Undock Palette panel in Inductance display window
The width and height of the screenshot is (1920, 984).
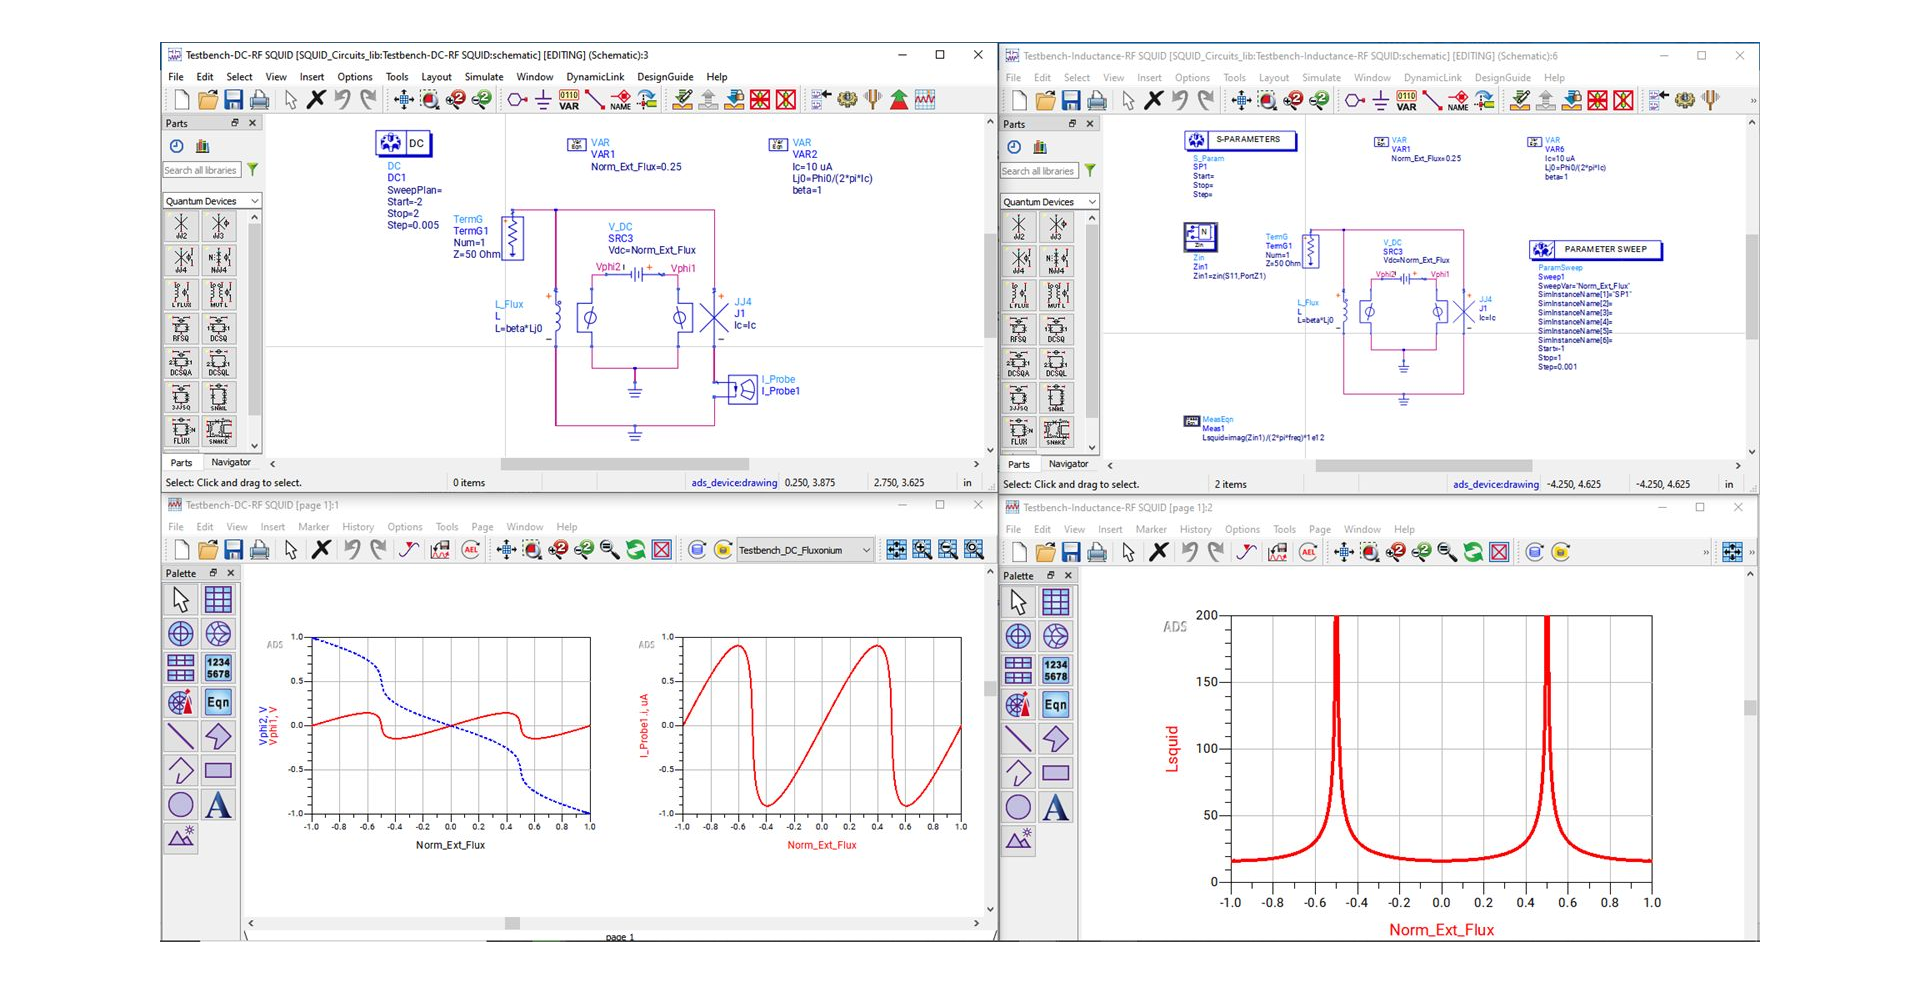pyautogui.click(x=1050, y=576)
